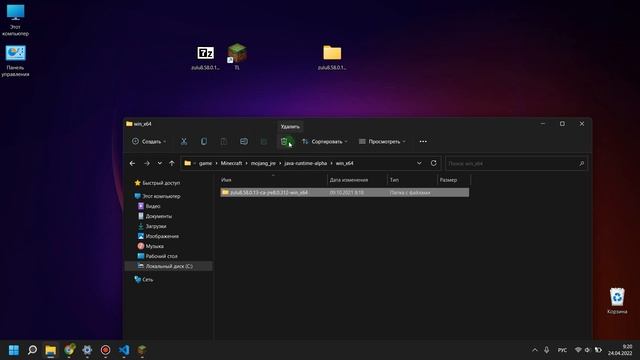
Task: Click the microphone icon in system tray
Action: [547, 350]
